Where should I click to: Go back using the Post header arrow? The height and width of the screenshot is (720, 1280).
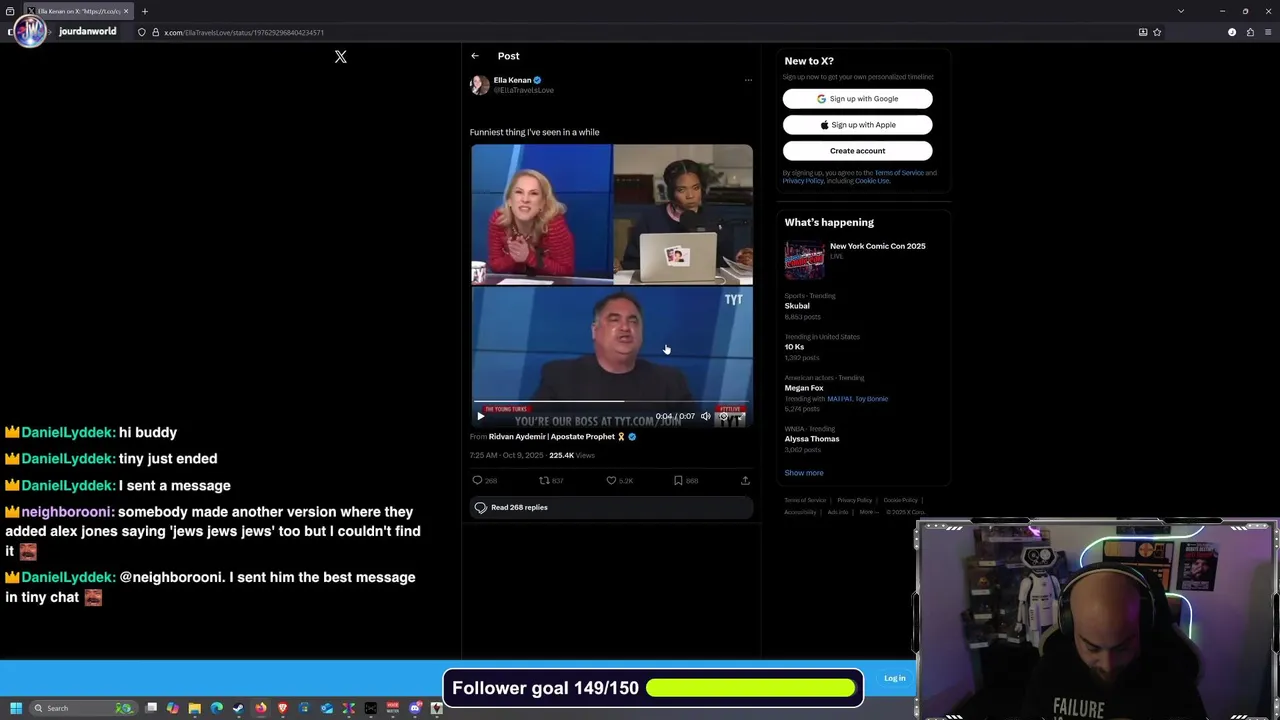(475, 56)
